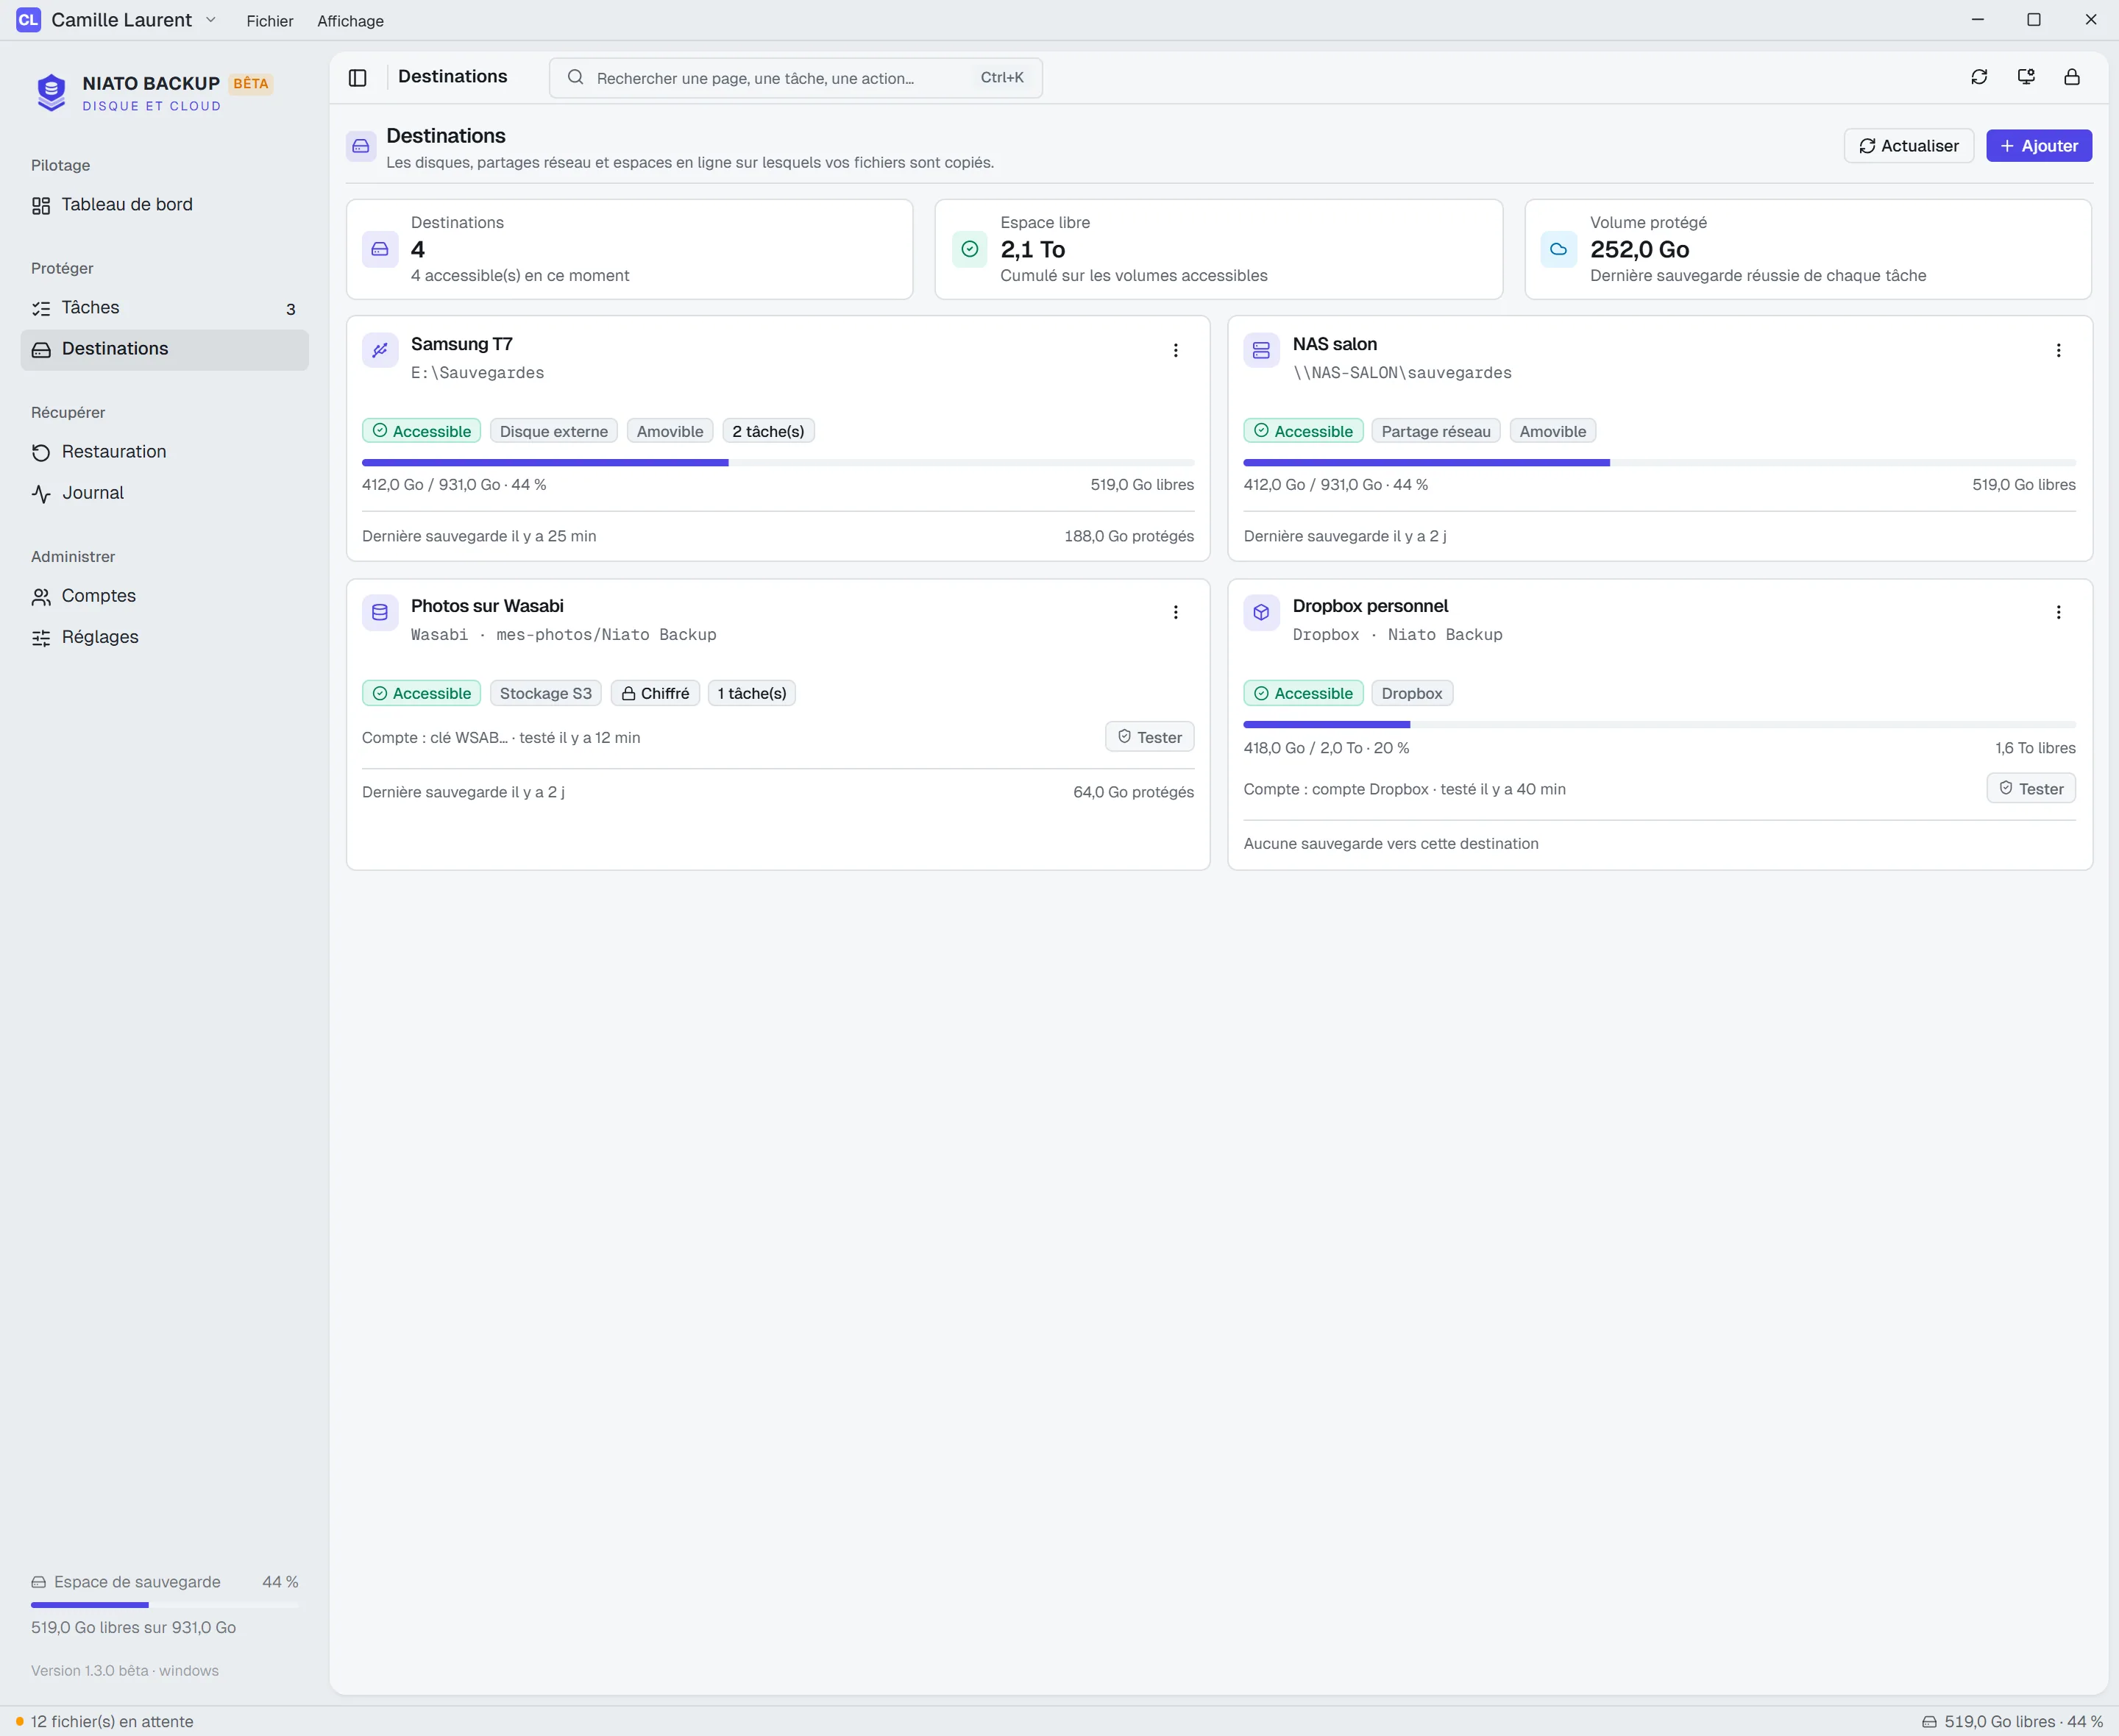This screenshot has height=1736, width=2119.
Task: Click the Espace de sauvegarde sidebar progress bar
Action: tap(164, 1605)
